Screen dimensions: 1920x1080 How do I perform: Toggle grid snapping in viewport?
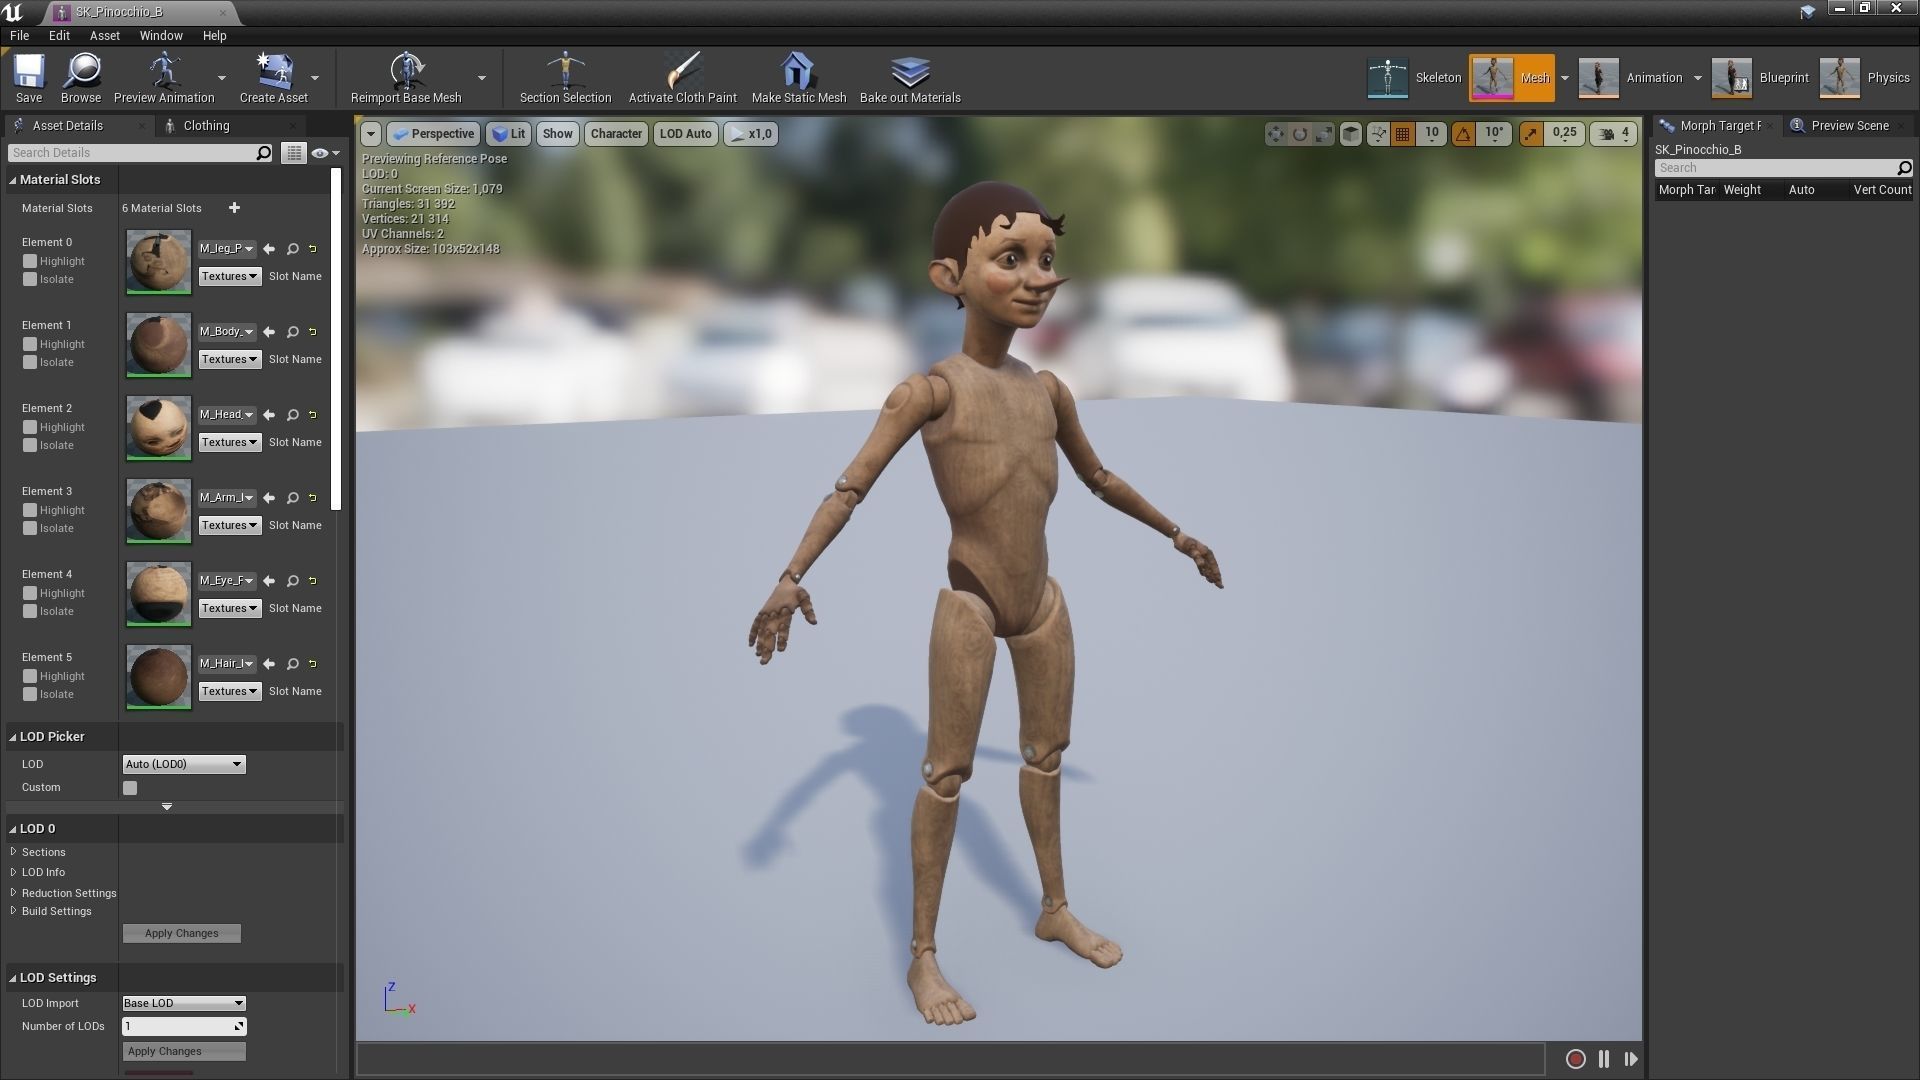click(x=1402, y=134)
